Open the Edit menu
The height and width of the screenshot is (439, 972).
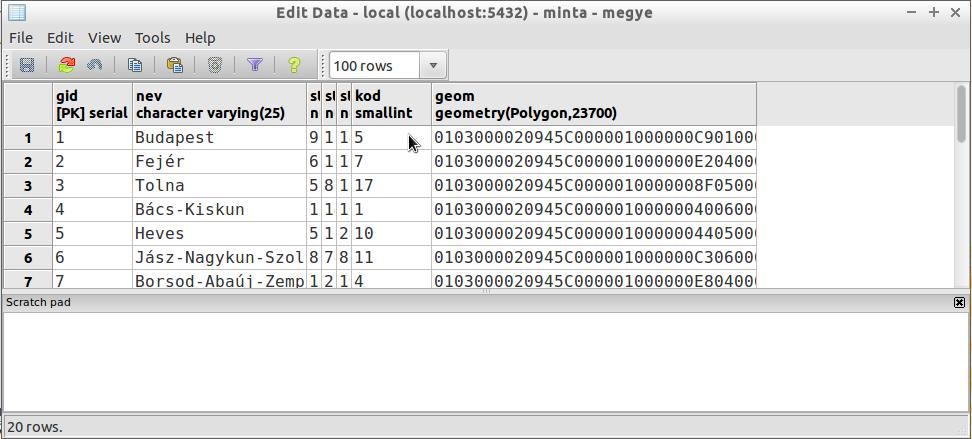pos(60,38)
